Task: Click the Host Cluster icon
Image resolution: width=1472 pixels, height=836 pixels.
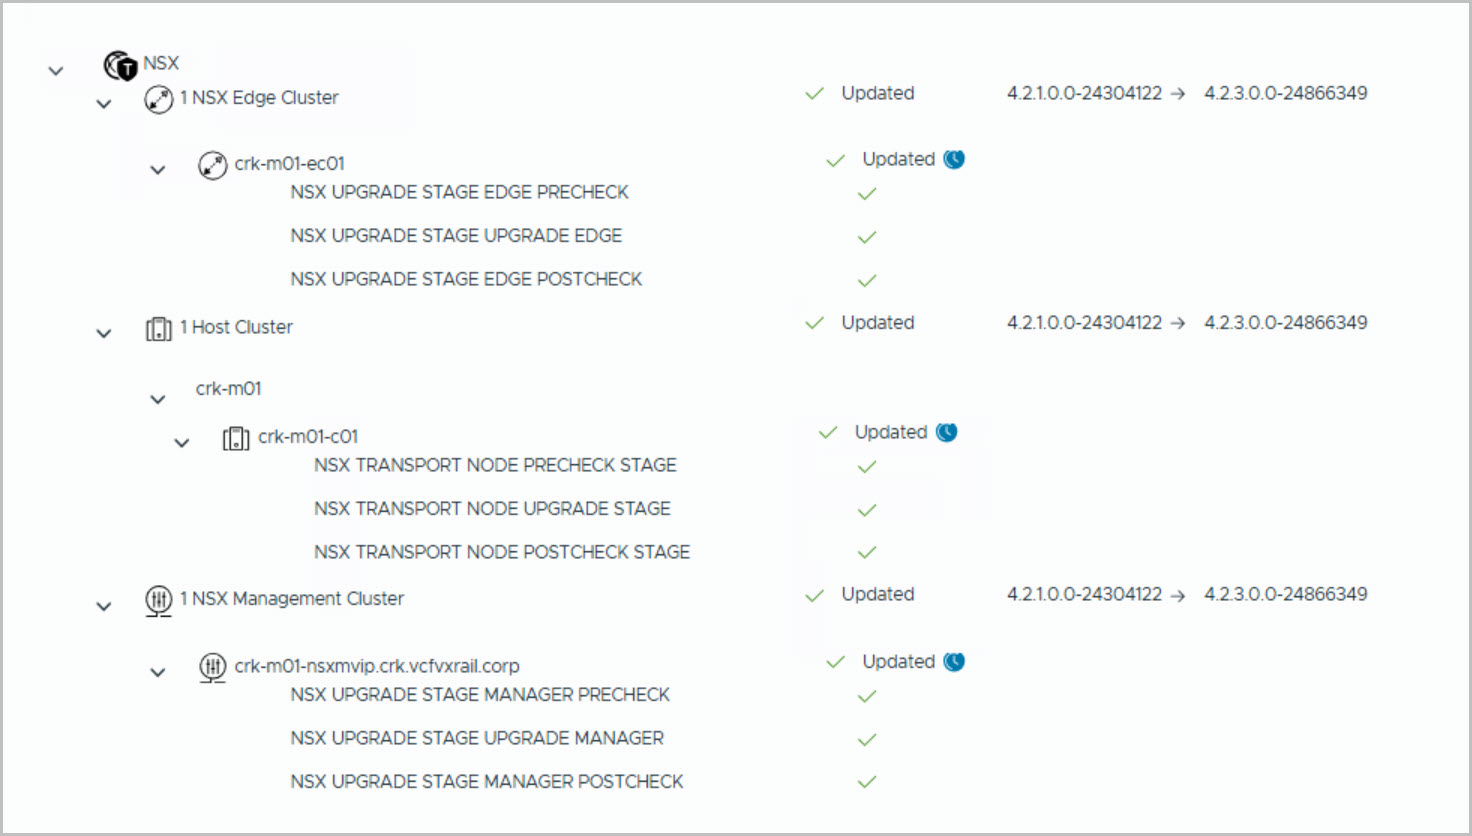Action: pos(159,329)
